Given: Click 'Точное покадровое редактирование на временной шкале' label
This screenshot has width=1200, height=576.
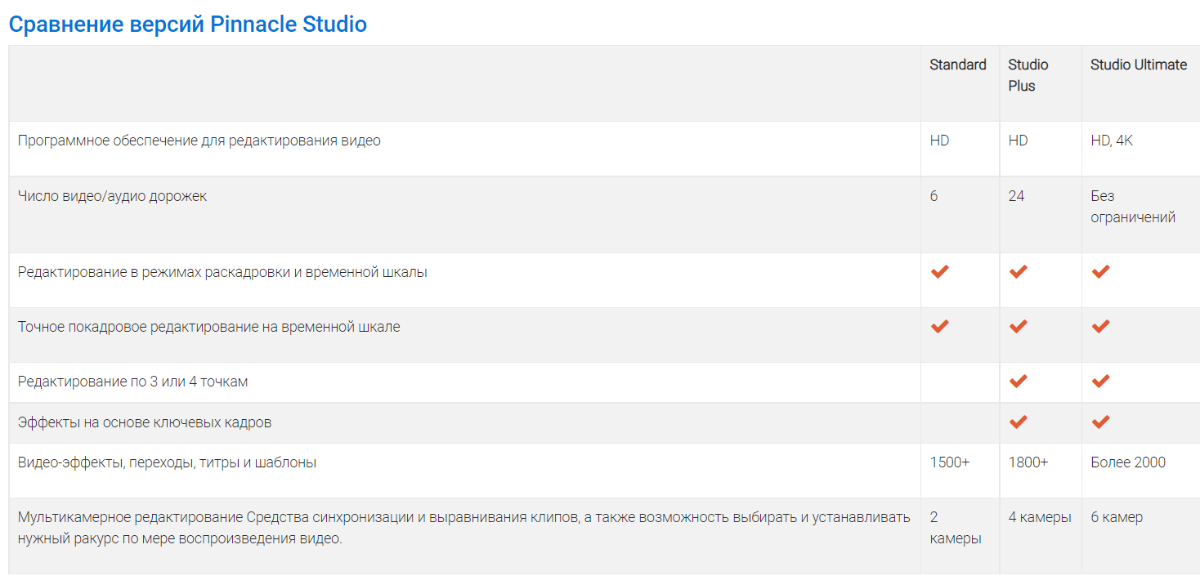Looking at the screenshot, I should point(209,327).
